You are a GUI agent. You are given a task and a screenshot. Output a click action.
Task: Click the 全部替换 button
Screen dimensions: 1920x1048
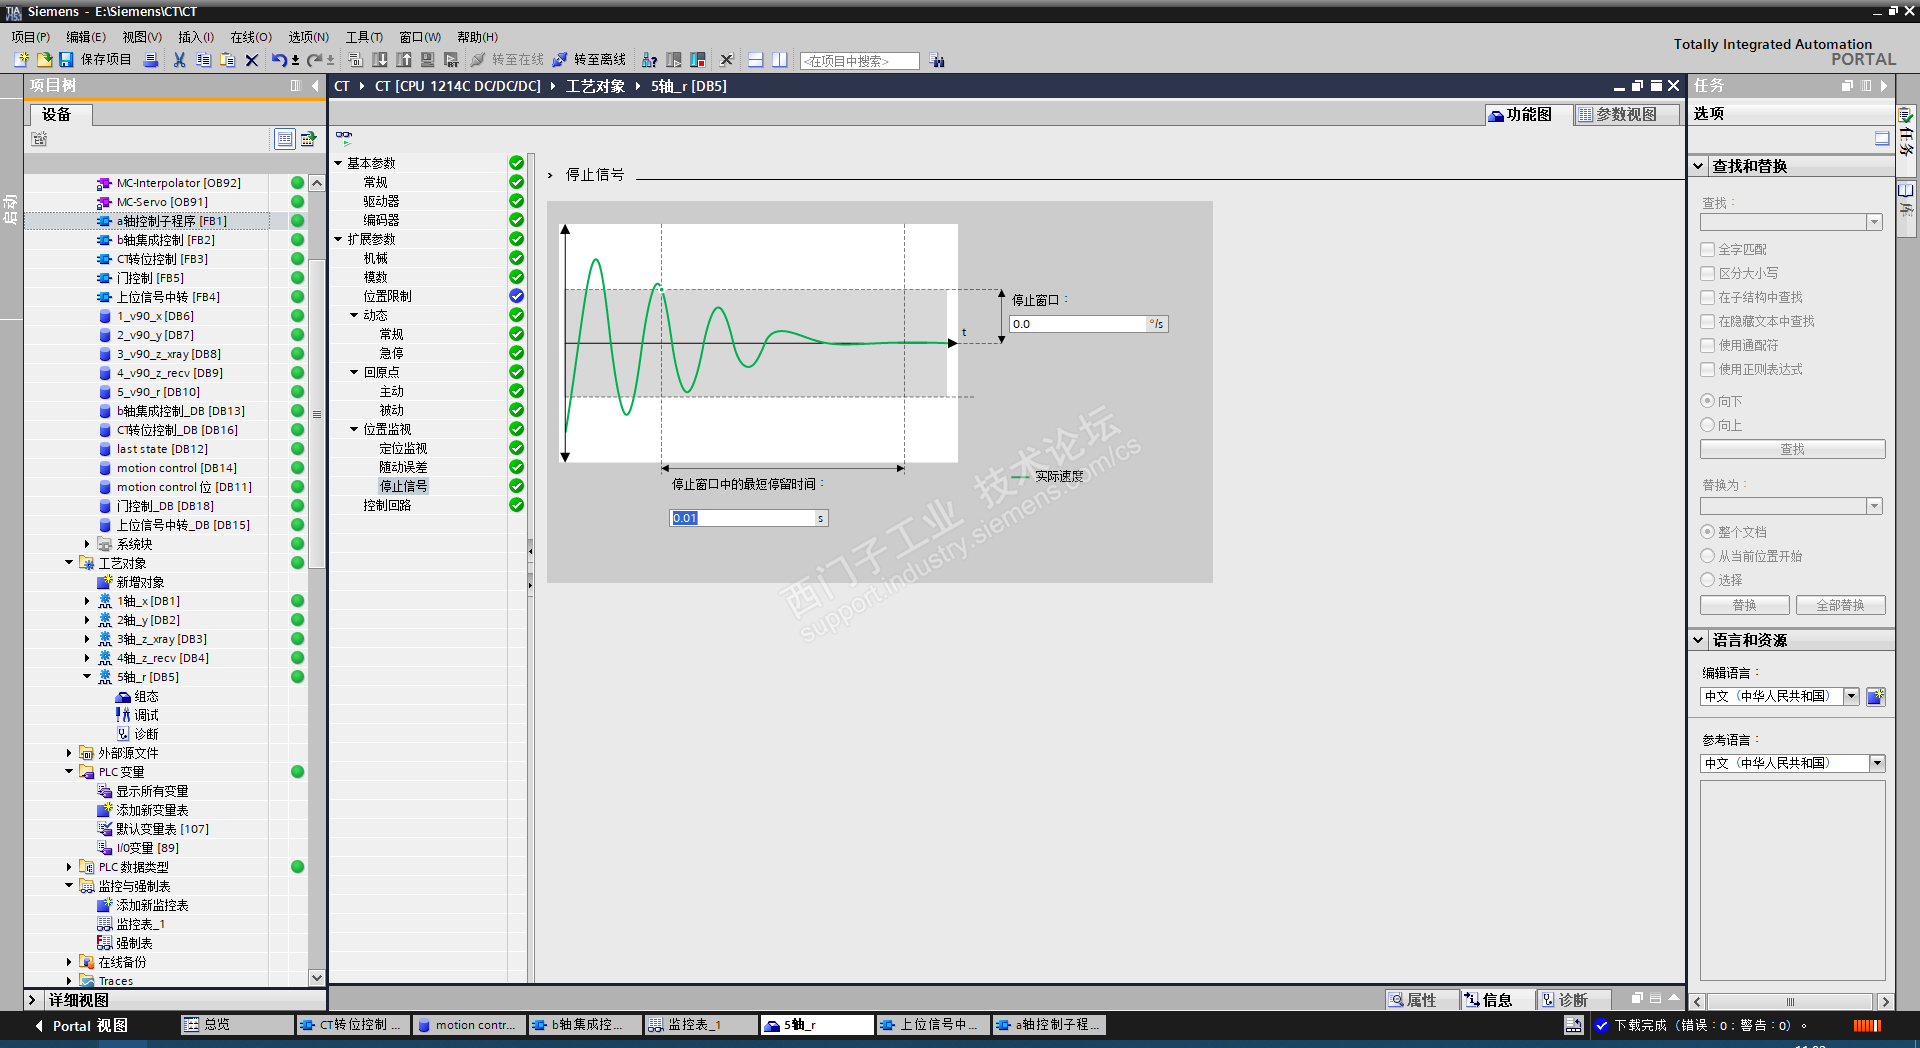click(1840, 606)
